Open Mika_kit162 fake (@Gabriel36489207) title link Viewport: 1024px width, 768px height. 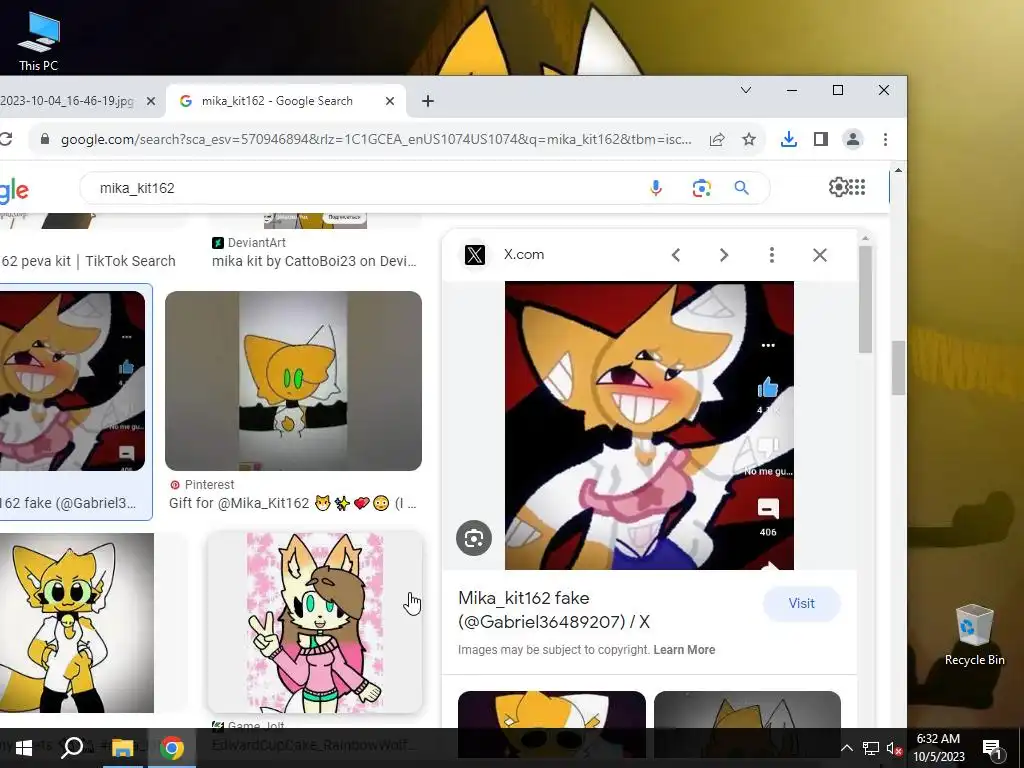(x=554, y=610)
